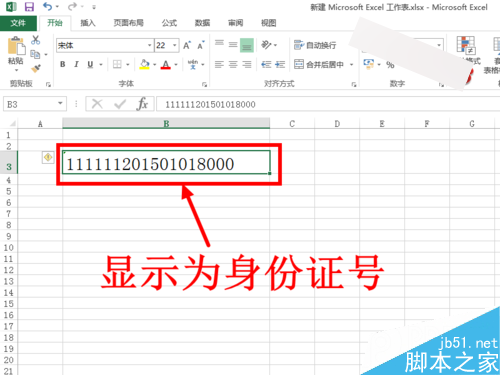
Task: Click 合并后居中 merge and center
Action: [x=319, y=64]
